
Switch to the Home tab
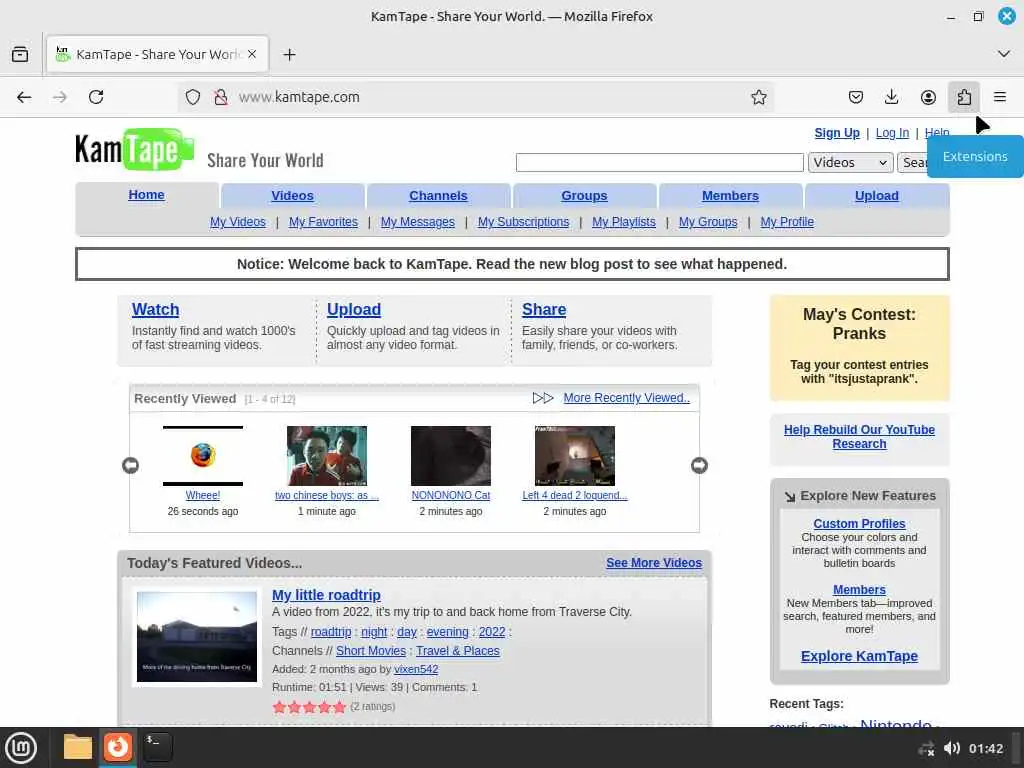click(x=146, y=195)
